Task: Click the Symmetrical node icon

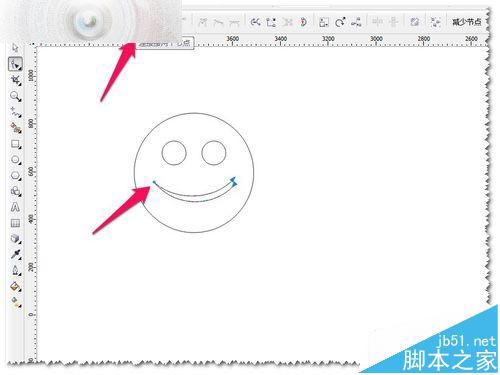Action: (234, 22)
